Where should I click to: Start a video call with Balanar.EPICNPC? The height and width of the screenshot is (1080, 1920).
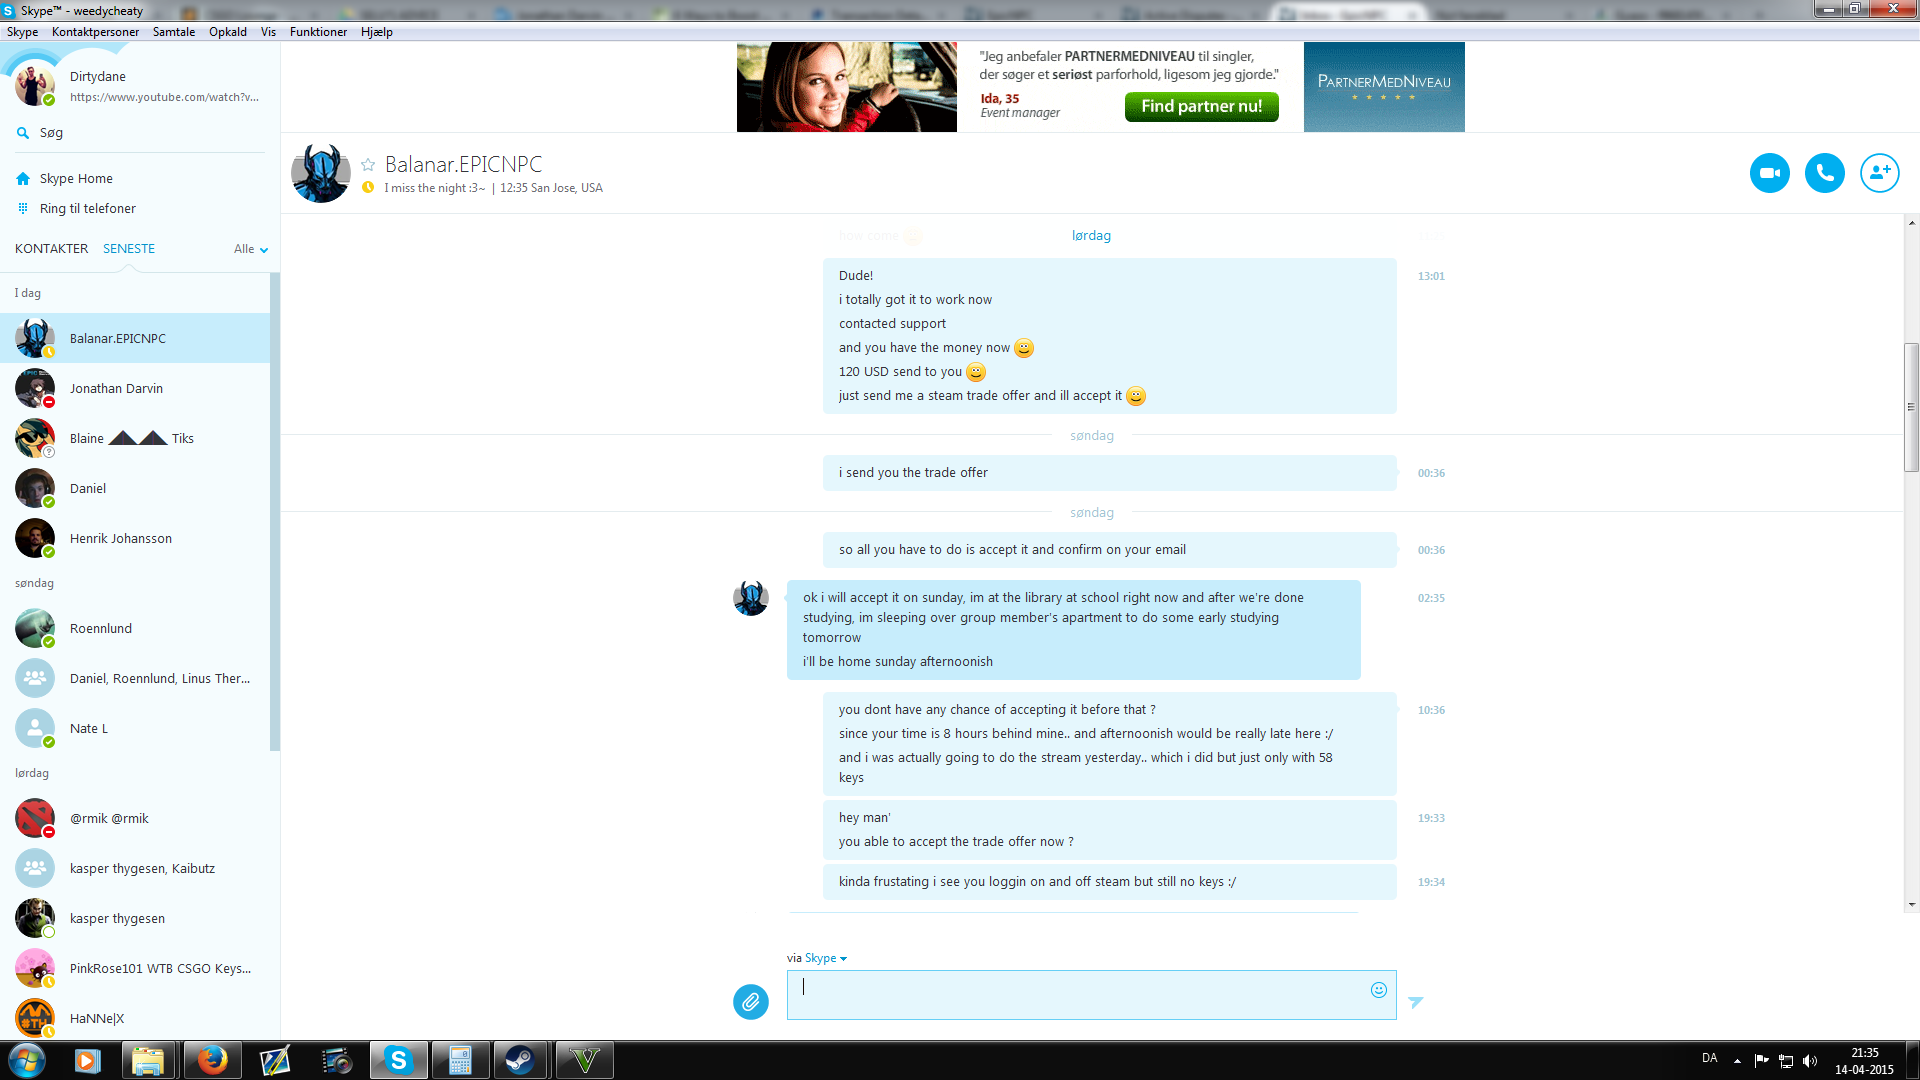coord(1769,173)
